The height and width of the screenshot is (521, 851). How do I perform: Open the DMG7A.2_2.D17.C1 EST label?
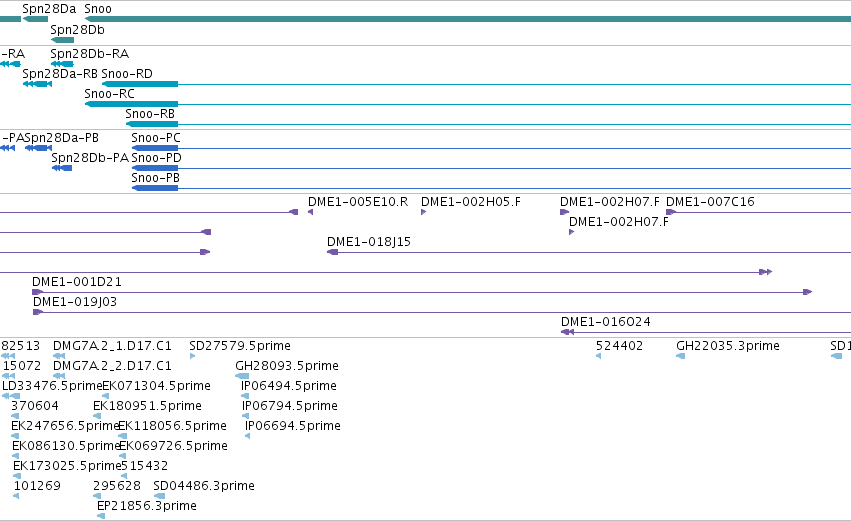(x=112, y=366)
